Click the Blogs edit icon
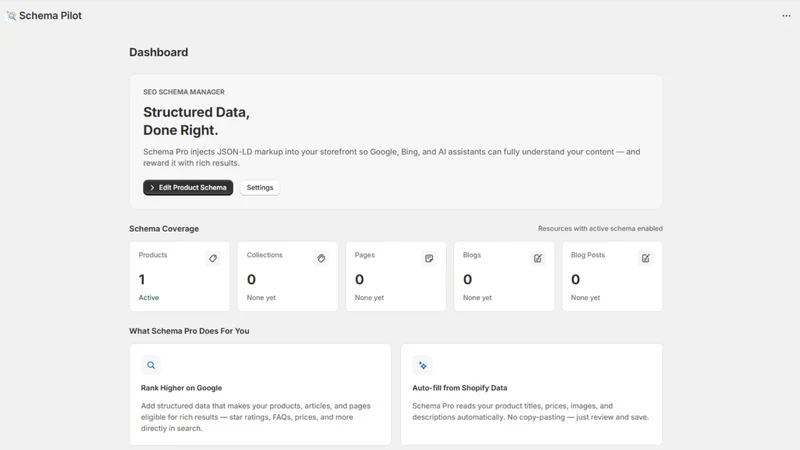Image resolution: width=800 pixels, height=450 pixels. click(538, 259)
